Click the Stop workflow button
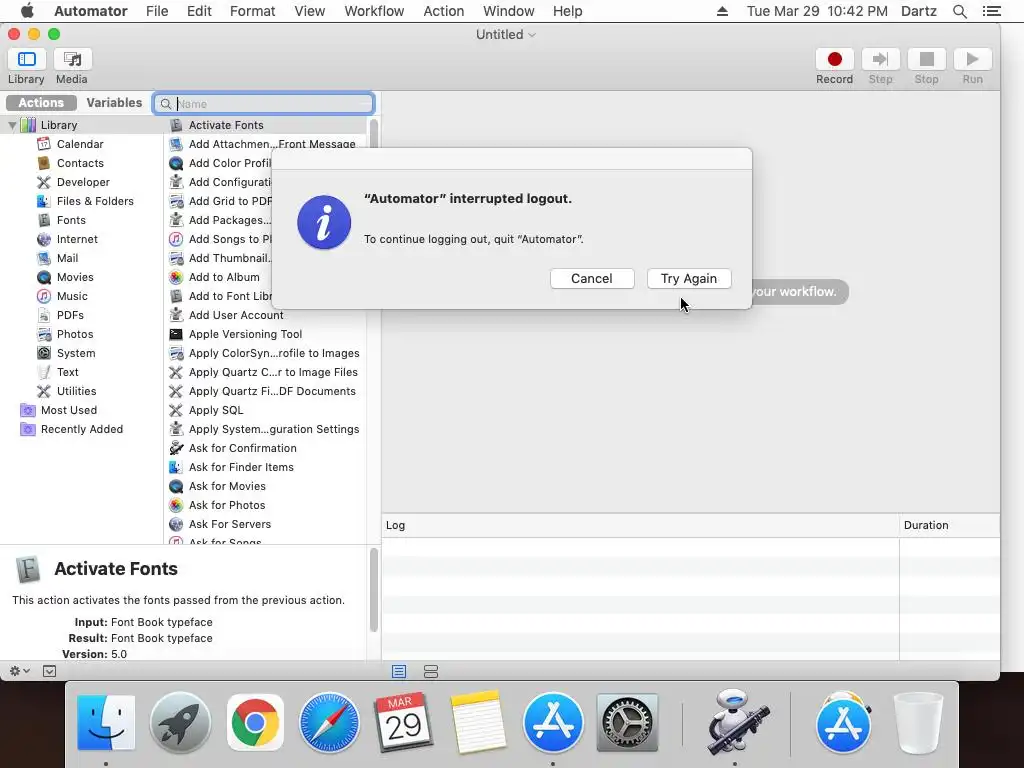The width and height of the screenshot is (1024, 768). tap(926, 59)
